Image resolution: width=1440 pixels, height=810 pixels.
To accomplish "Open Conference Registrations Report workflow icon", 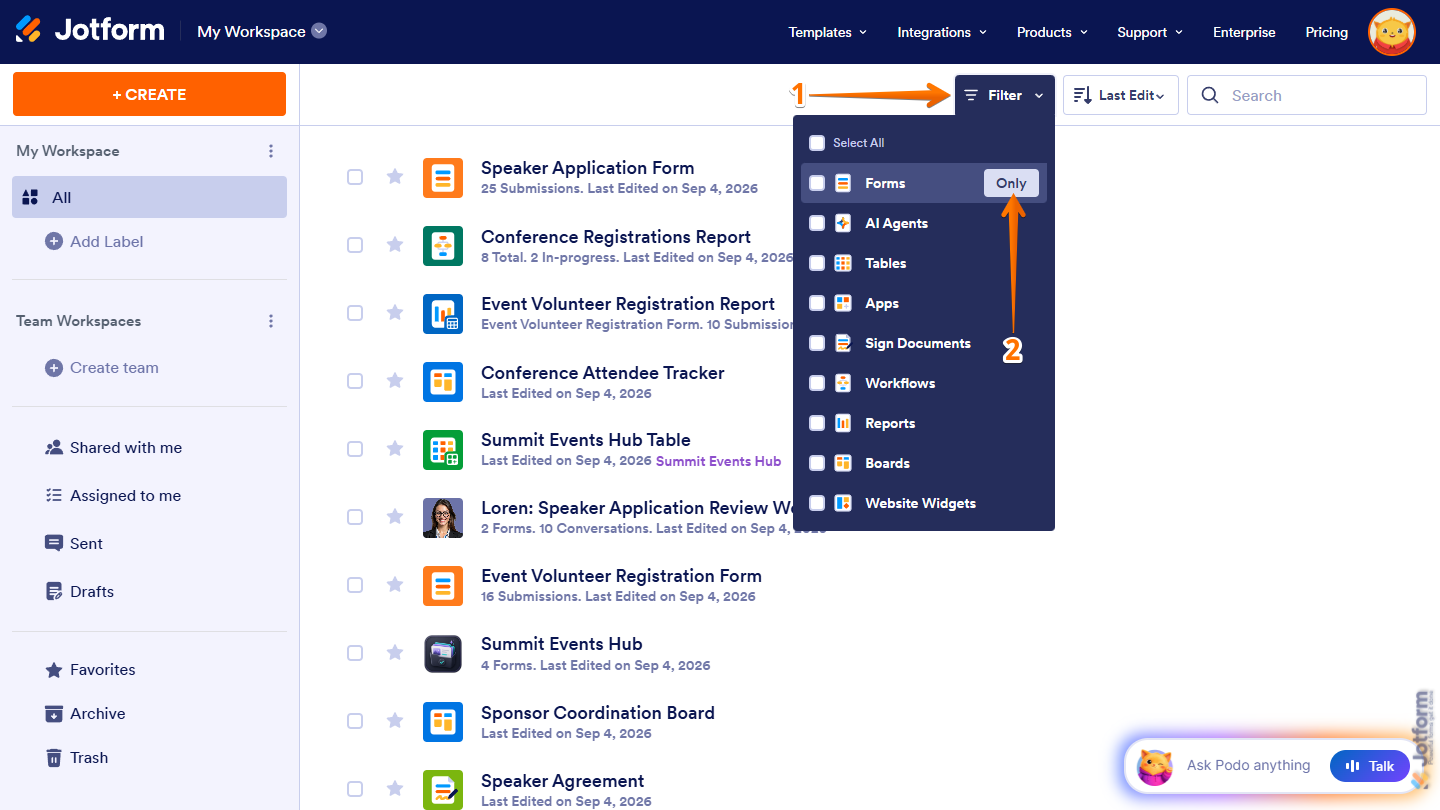I will pos(443,246).
